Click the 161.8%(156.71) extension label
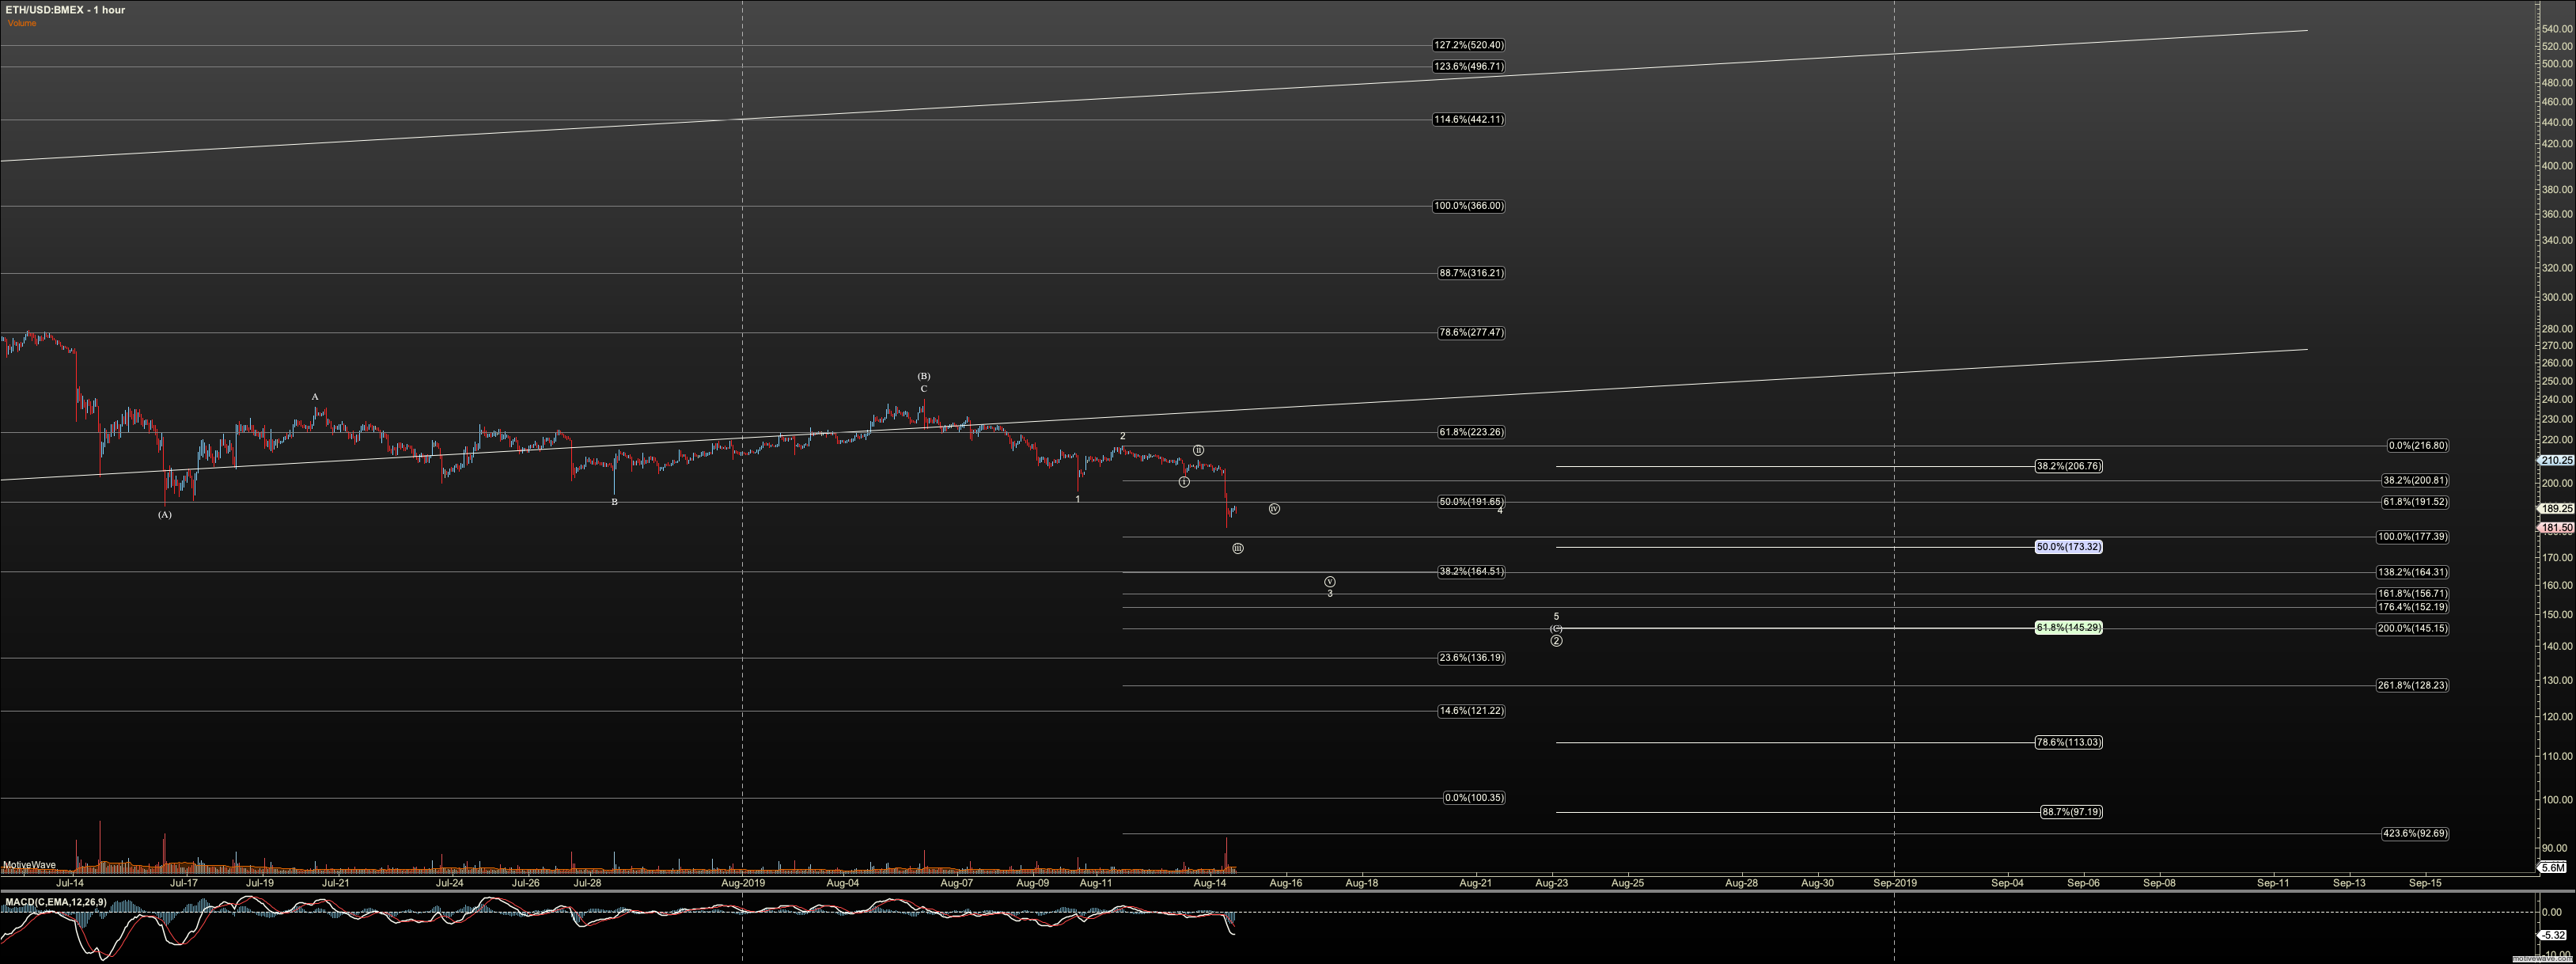This screenshot has height=964, width=2576. tap(2412, 594)
